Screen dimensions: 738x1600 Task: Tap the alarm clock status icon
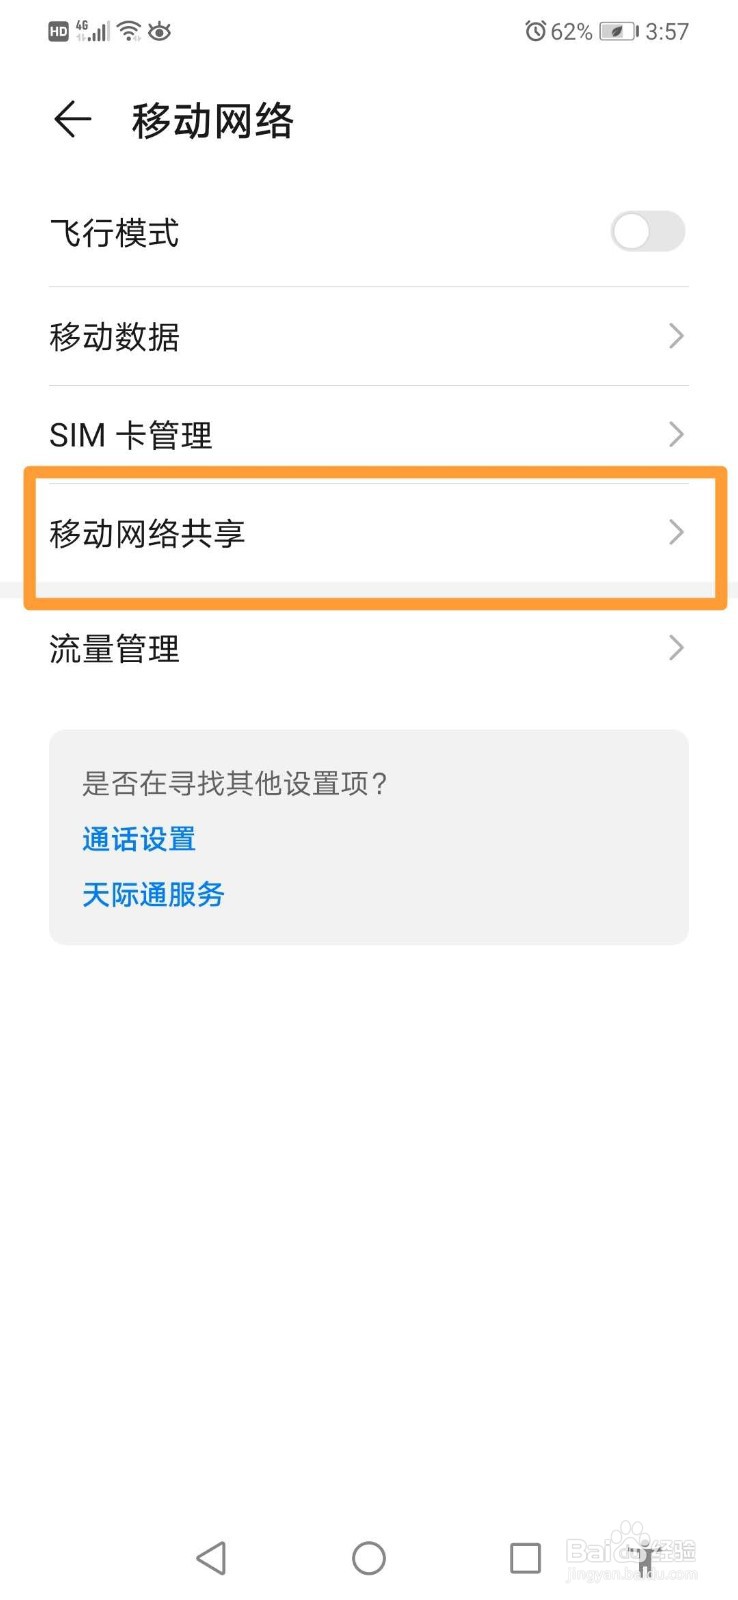[538, 31]
